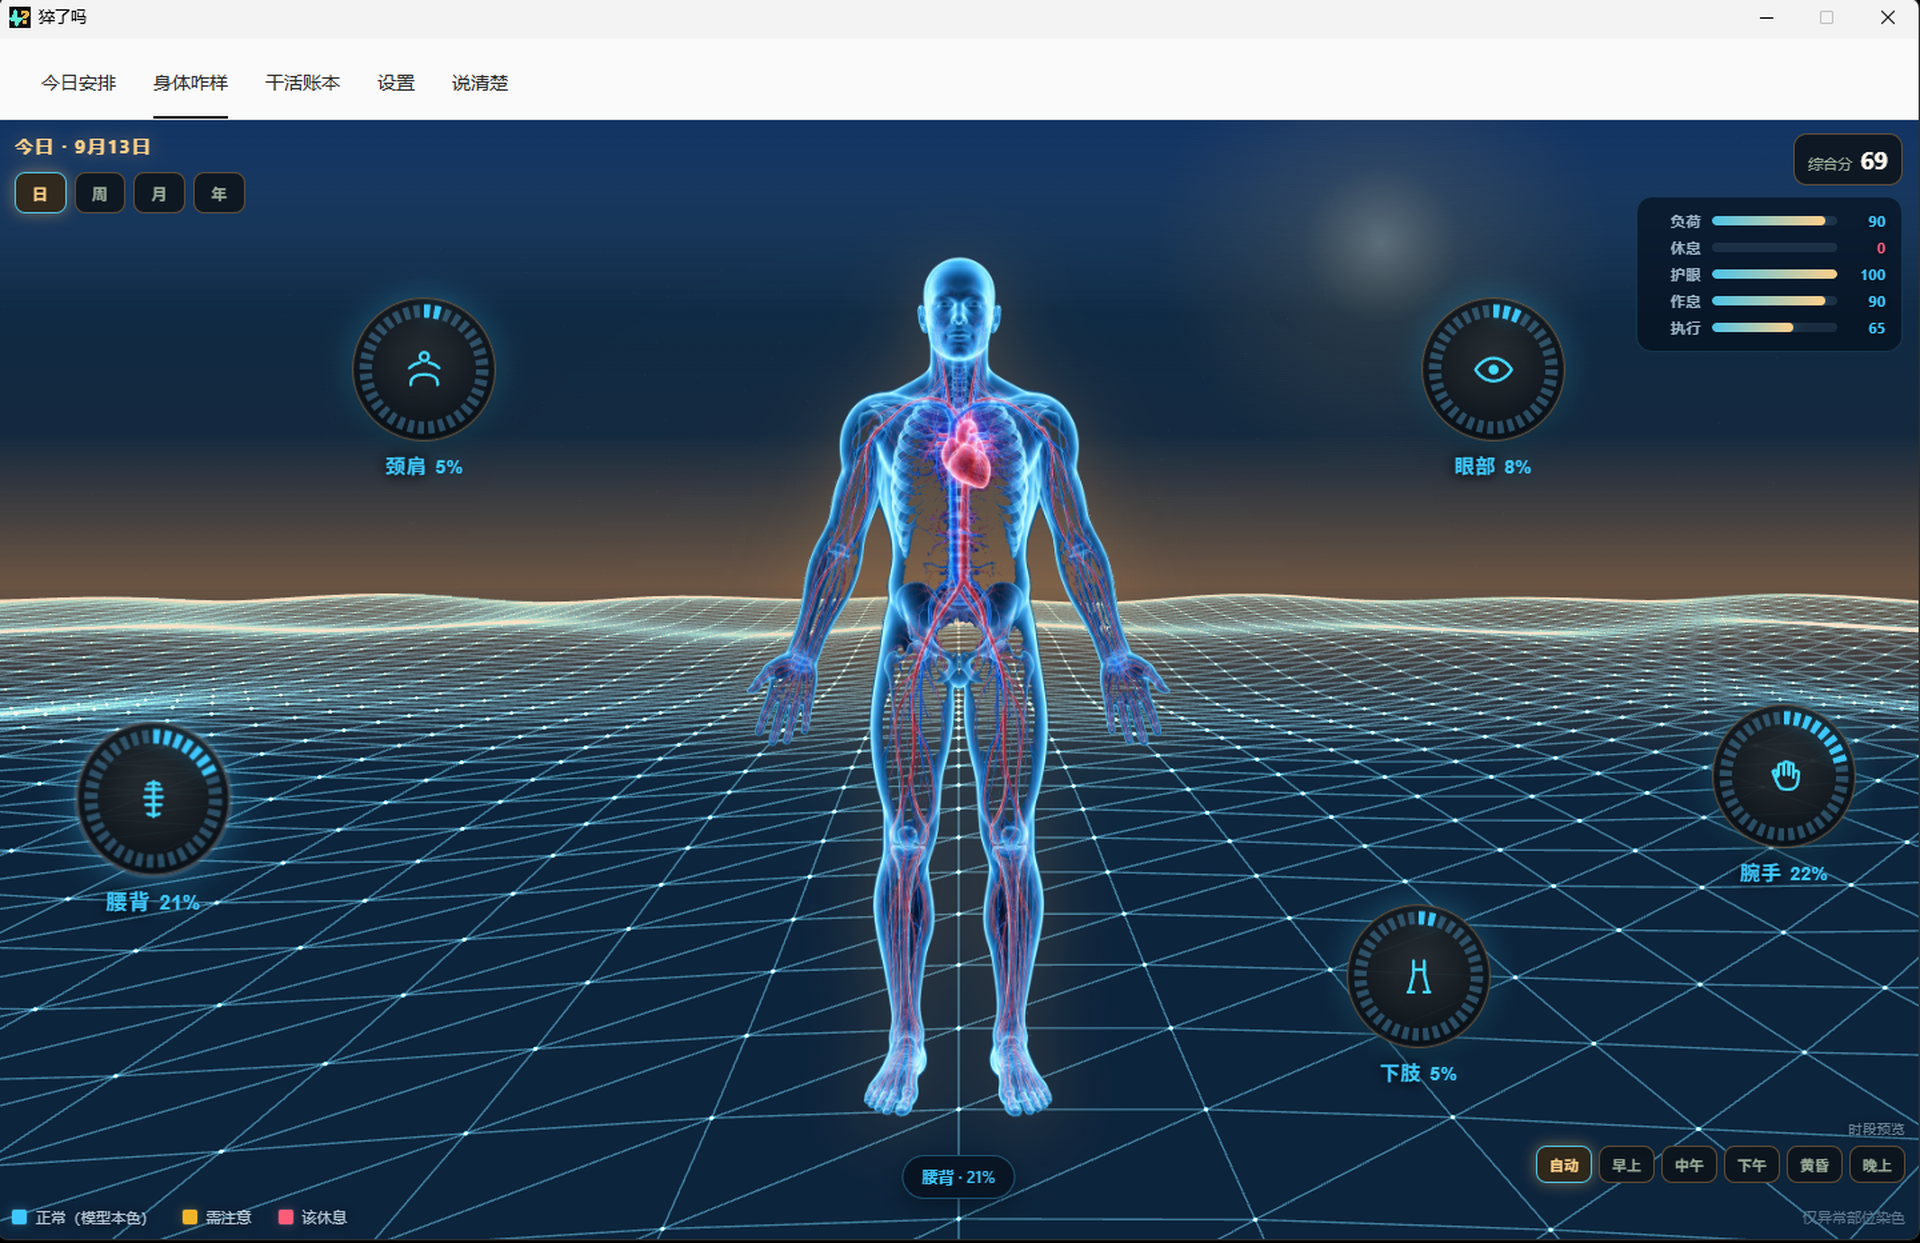Click the 时段预览 label
The image size is (1920, 1243).
pyautogui.click(x=1876, y=1129)
